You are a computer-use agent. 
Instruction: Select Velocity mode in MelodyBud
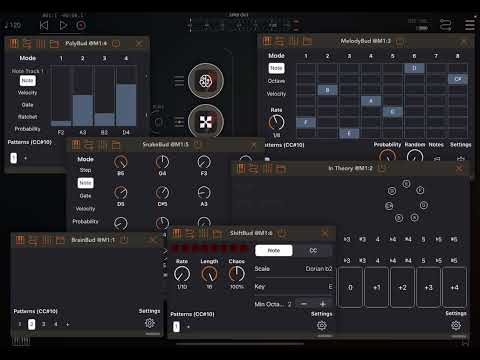[x=276, y=94]
